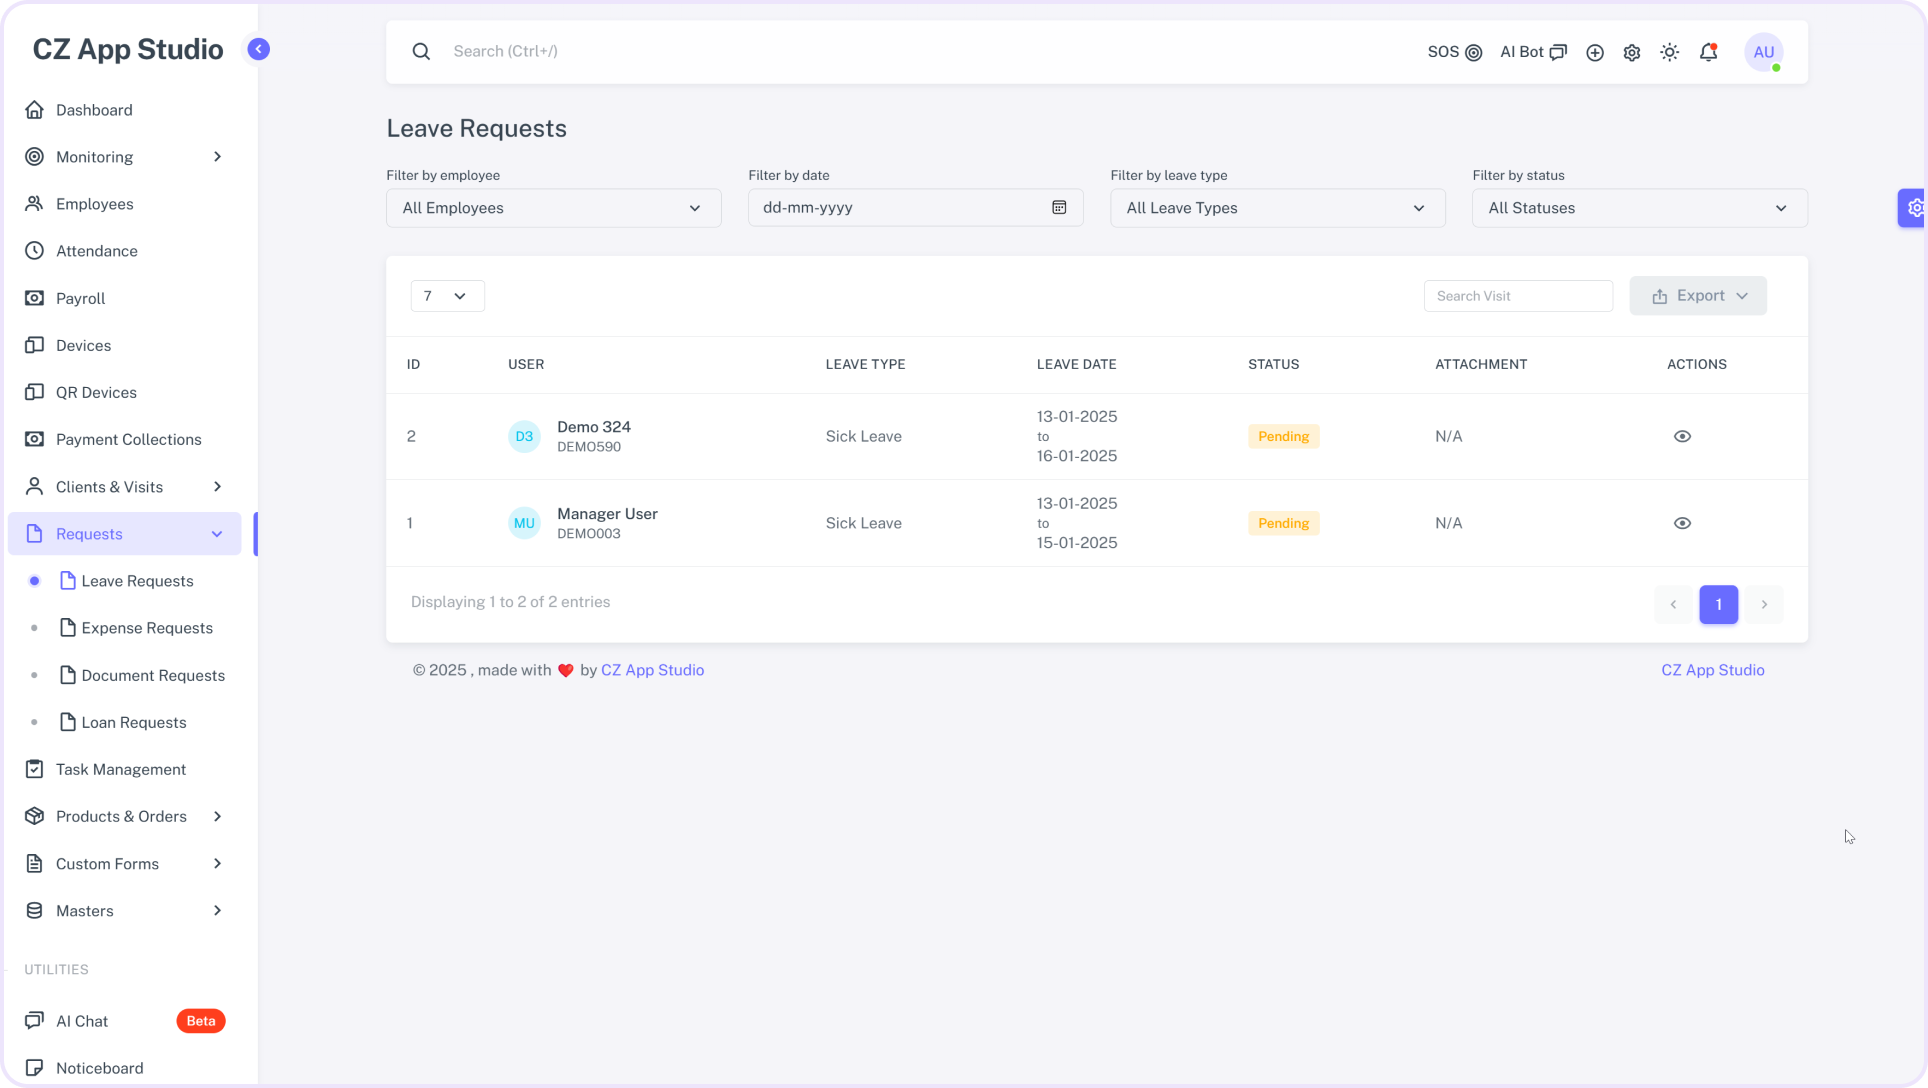Click the Export button above the table
1928x1088 pixels.
[x=1697, y=295]
